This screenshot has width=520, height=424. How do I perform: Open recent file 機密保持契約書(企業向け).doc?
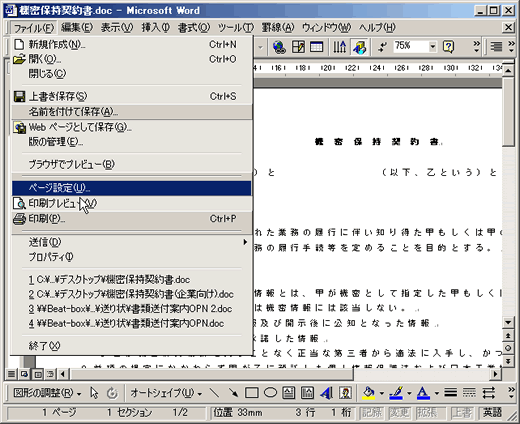click(131, 294)
